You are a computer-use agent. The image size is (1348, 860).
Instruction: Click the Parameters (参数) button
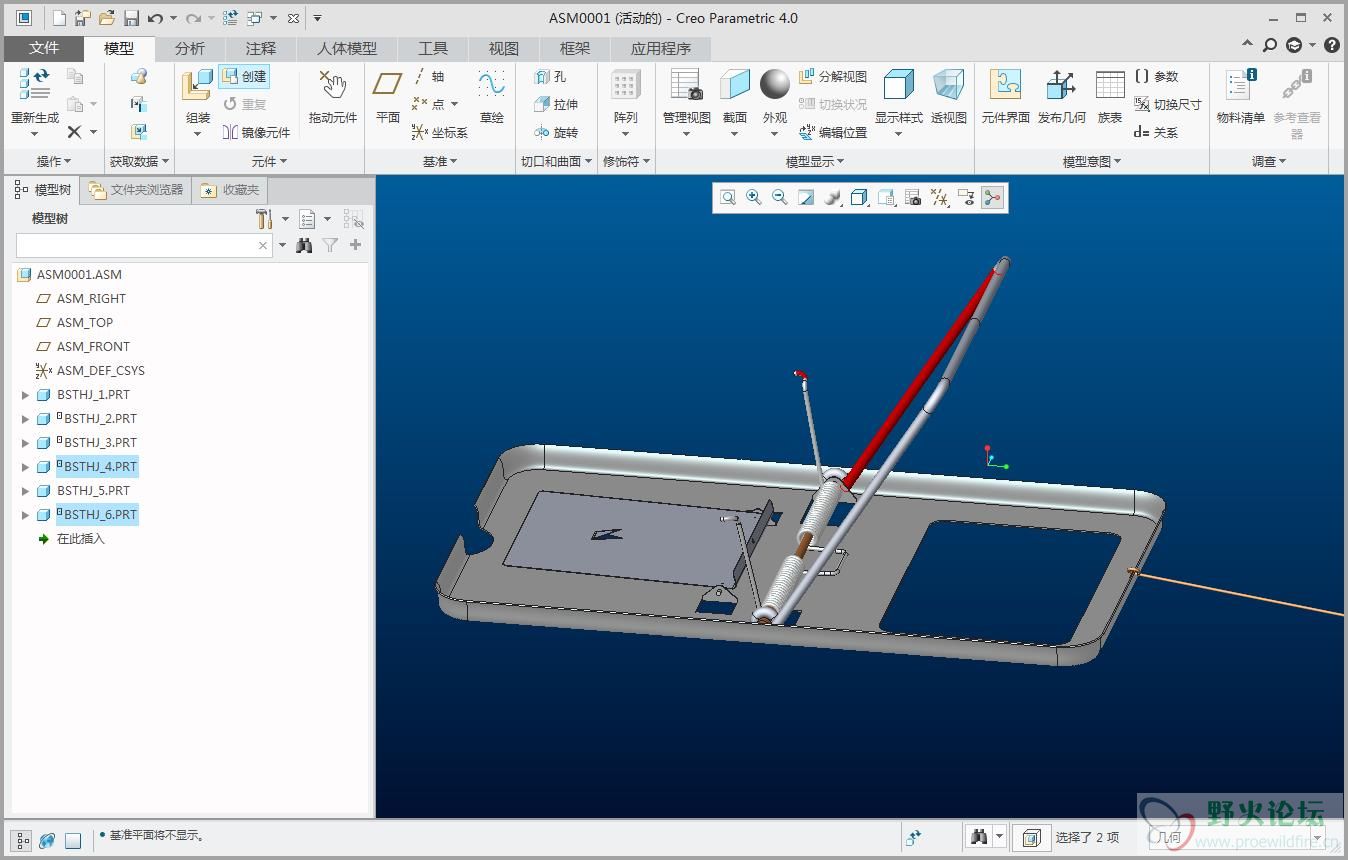click(x=1157, y=76)
